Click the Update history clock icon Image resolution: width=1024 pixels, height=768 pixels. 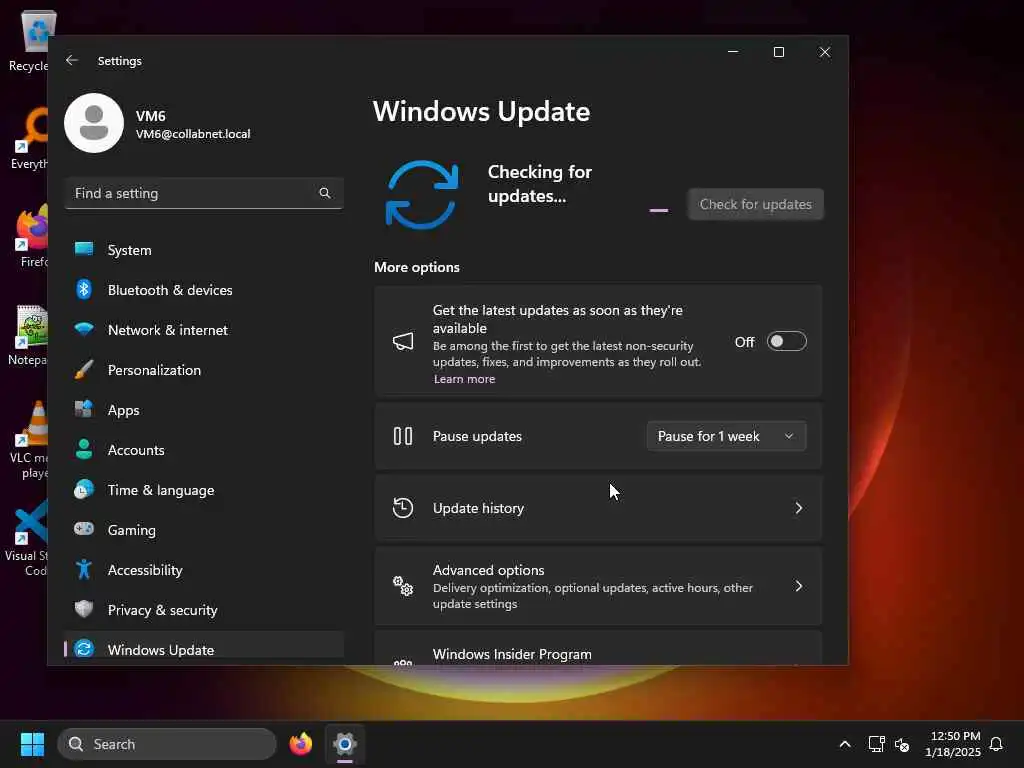(403, 507)
